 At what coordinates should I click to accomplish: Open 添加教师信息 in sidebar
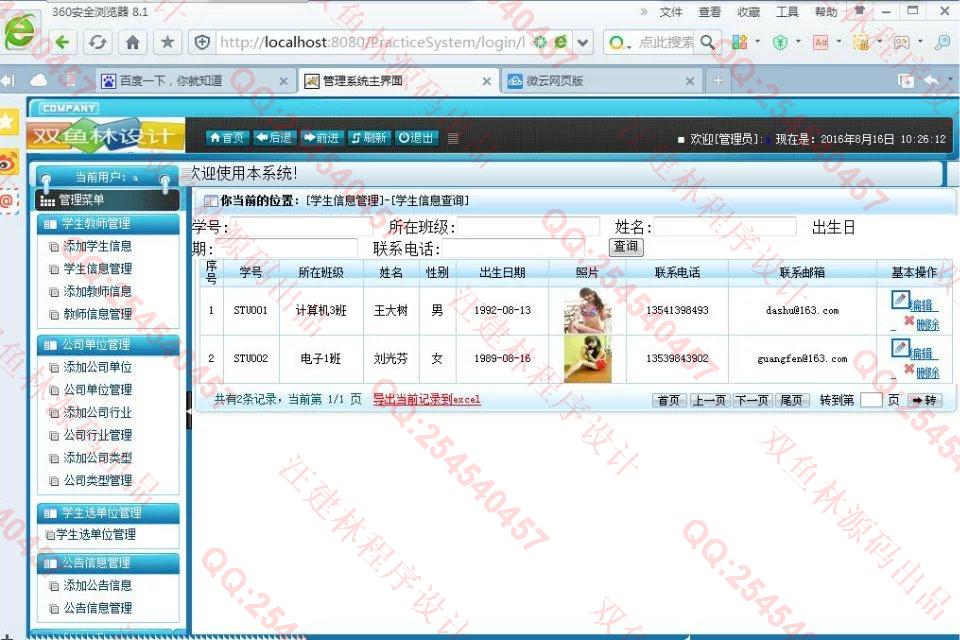point(97,292)
